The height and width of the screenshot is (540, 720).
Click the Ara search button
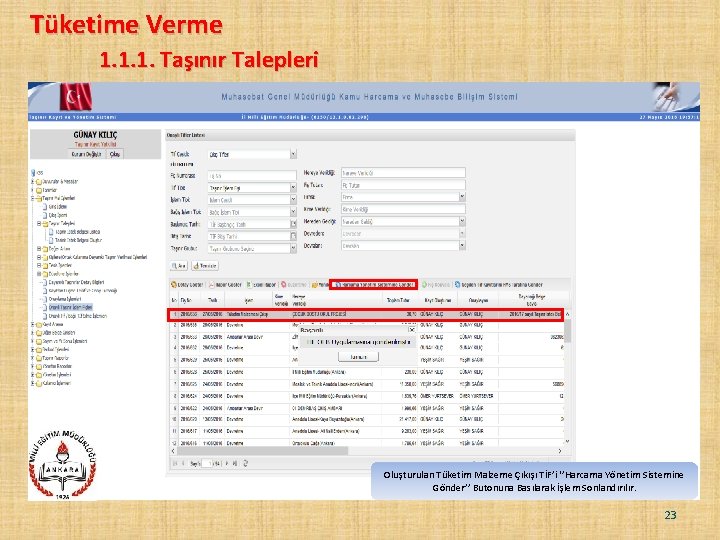point(179,266)
